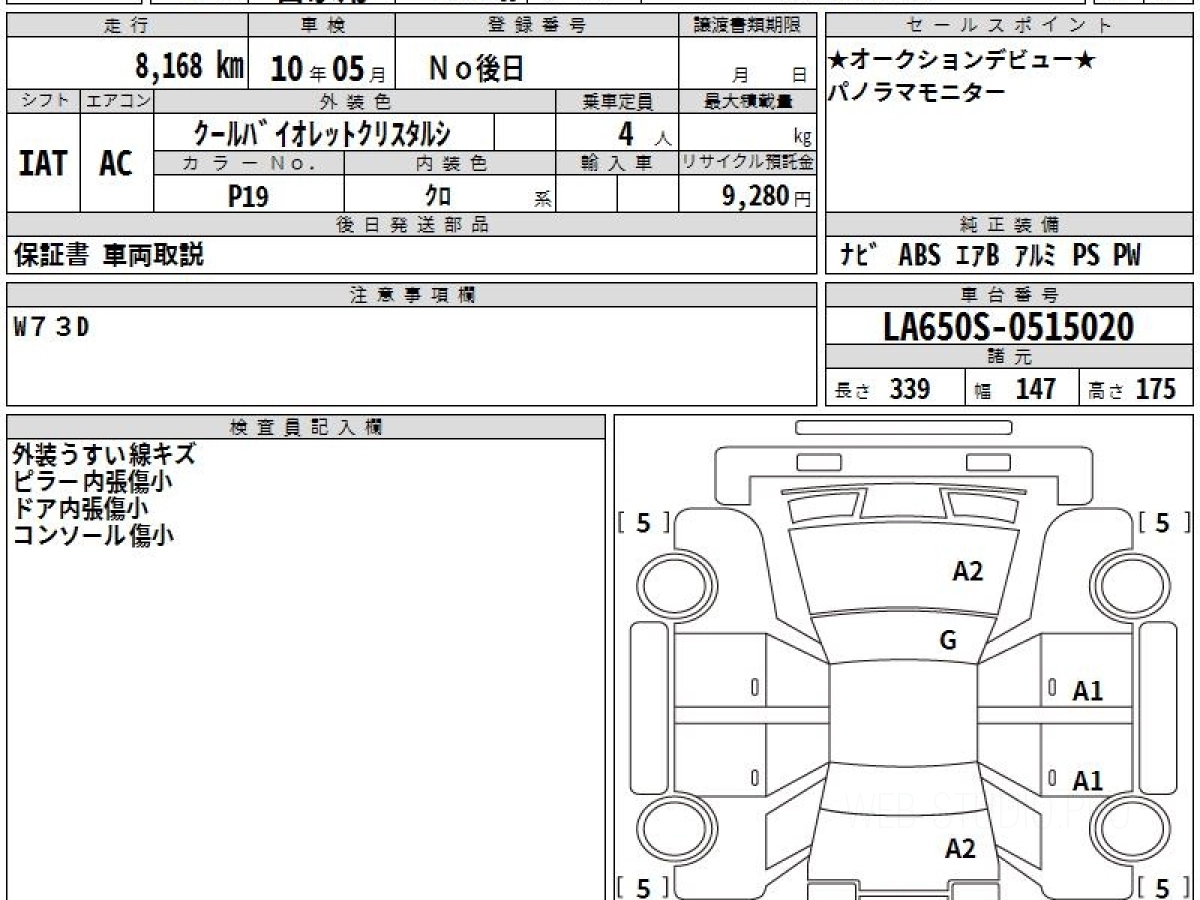This screenshot has height=900, width=1200.
Task: Select the PW equipment item
Action: [x=1127, y=255]
